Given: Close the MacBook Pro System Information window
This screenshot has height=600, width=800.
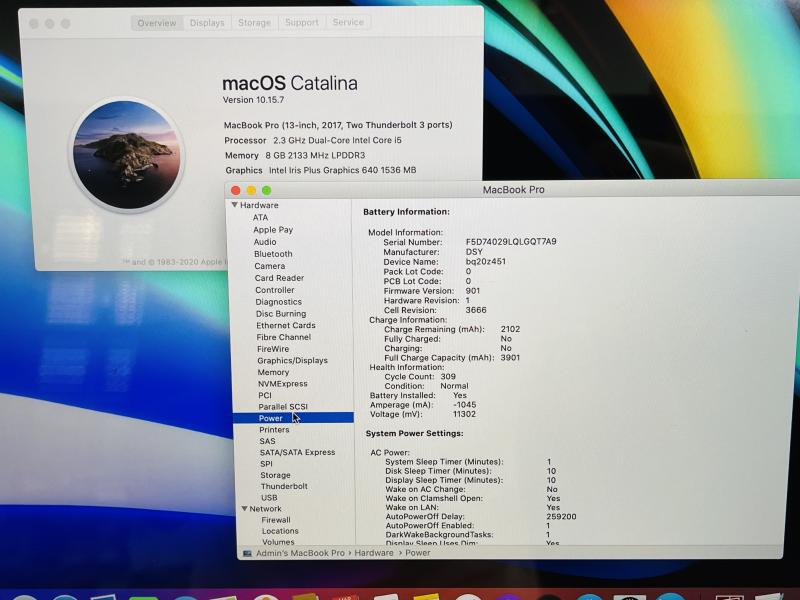Looking at the screenshot, I should coord(236,190).
